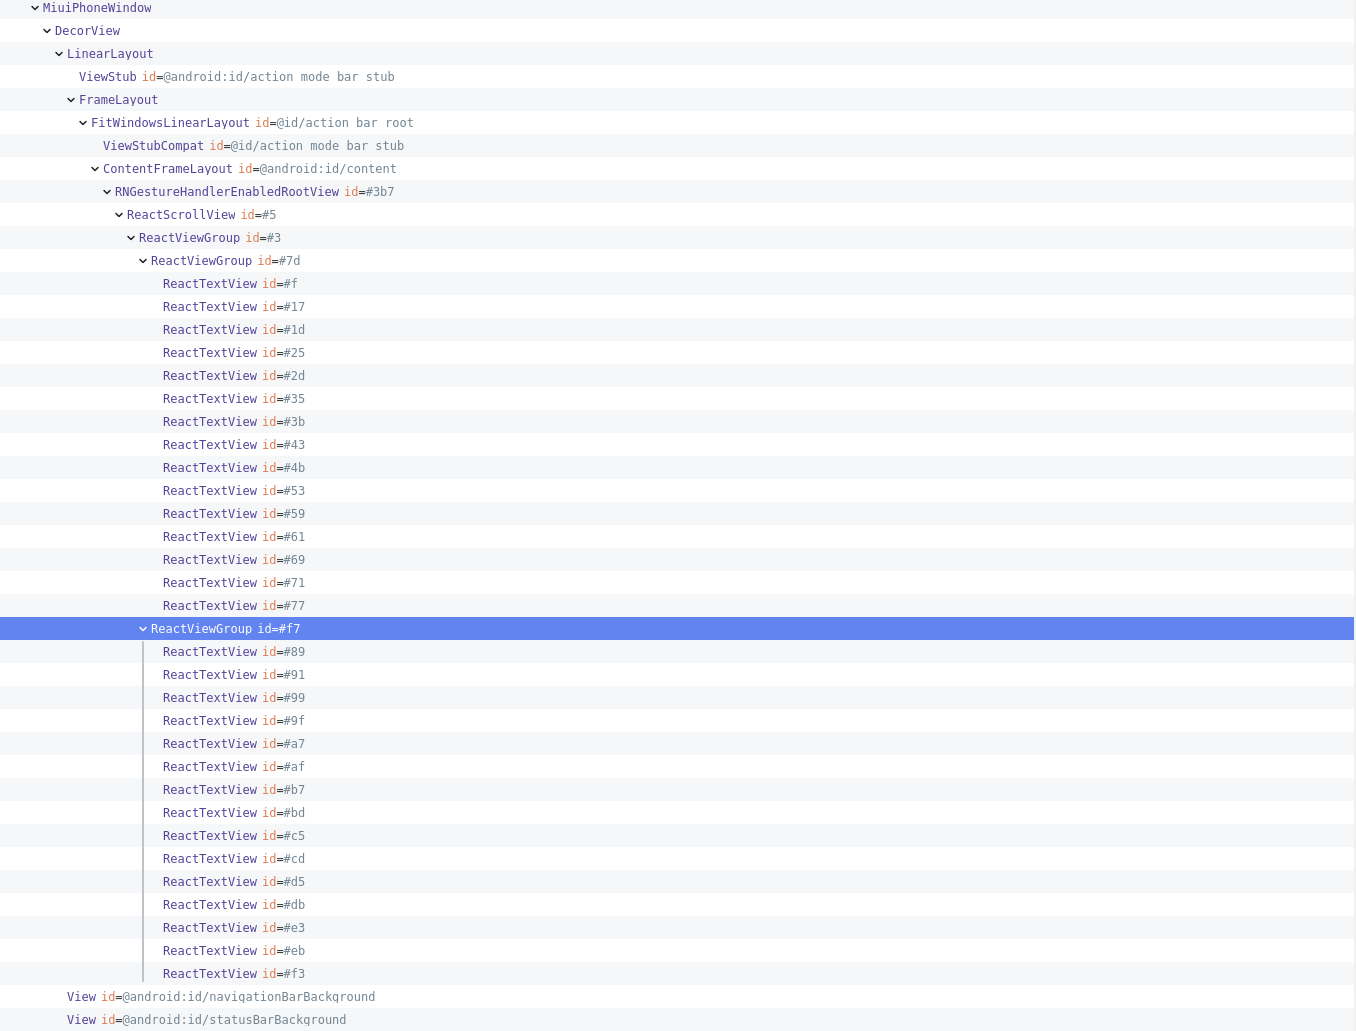Select ReactTextView id=#a7 row

pos(677,744)
